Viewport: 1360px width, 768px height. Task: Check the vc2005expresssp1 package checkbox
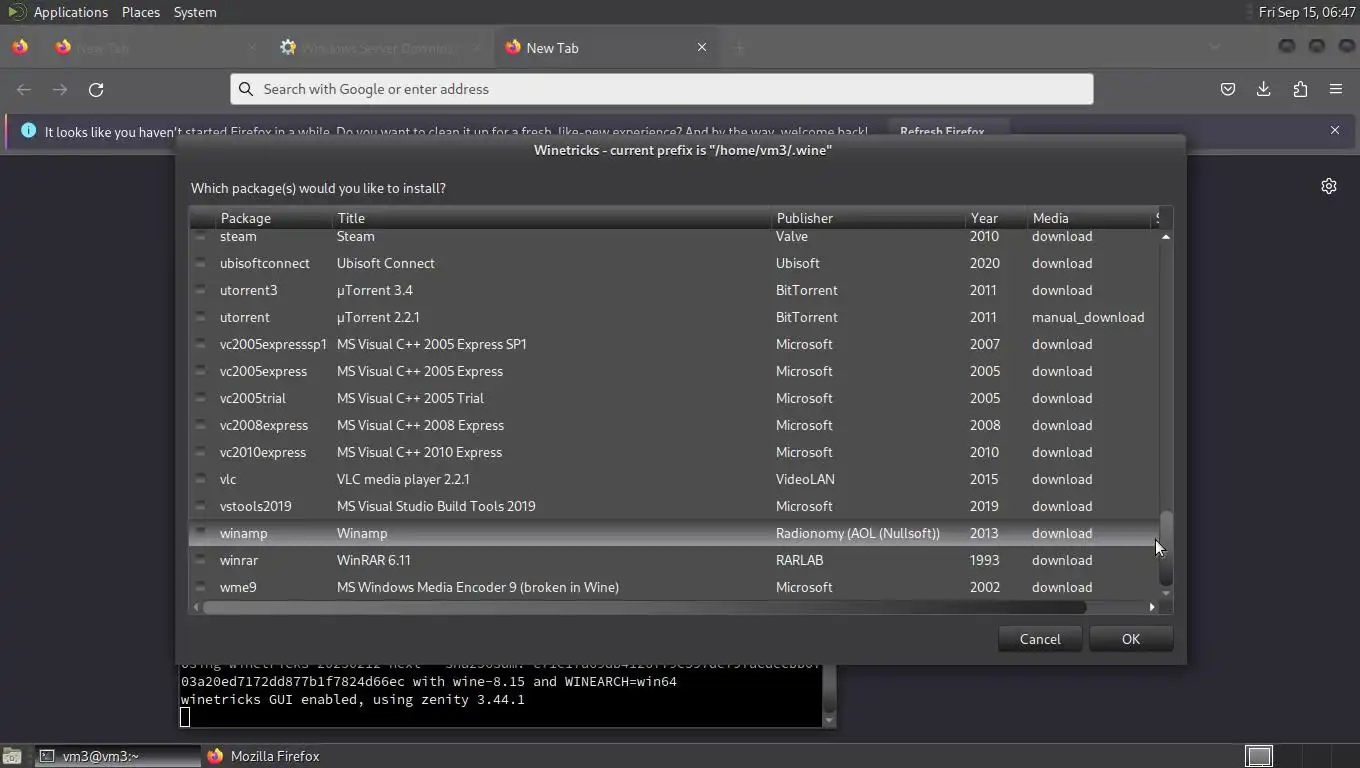pyautogui.click(x=201, y=344)
